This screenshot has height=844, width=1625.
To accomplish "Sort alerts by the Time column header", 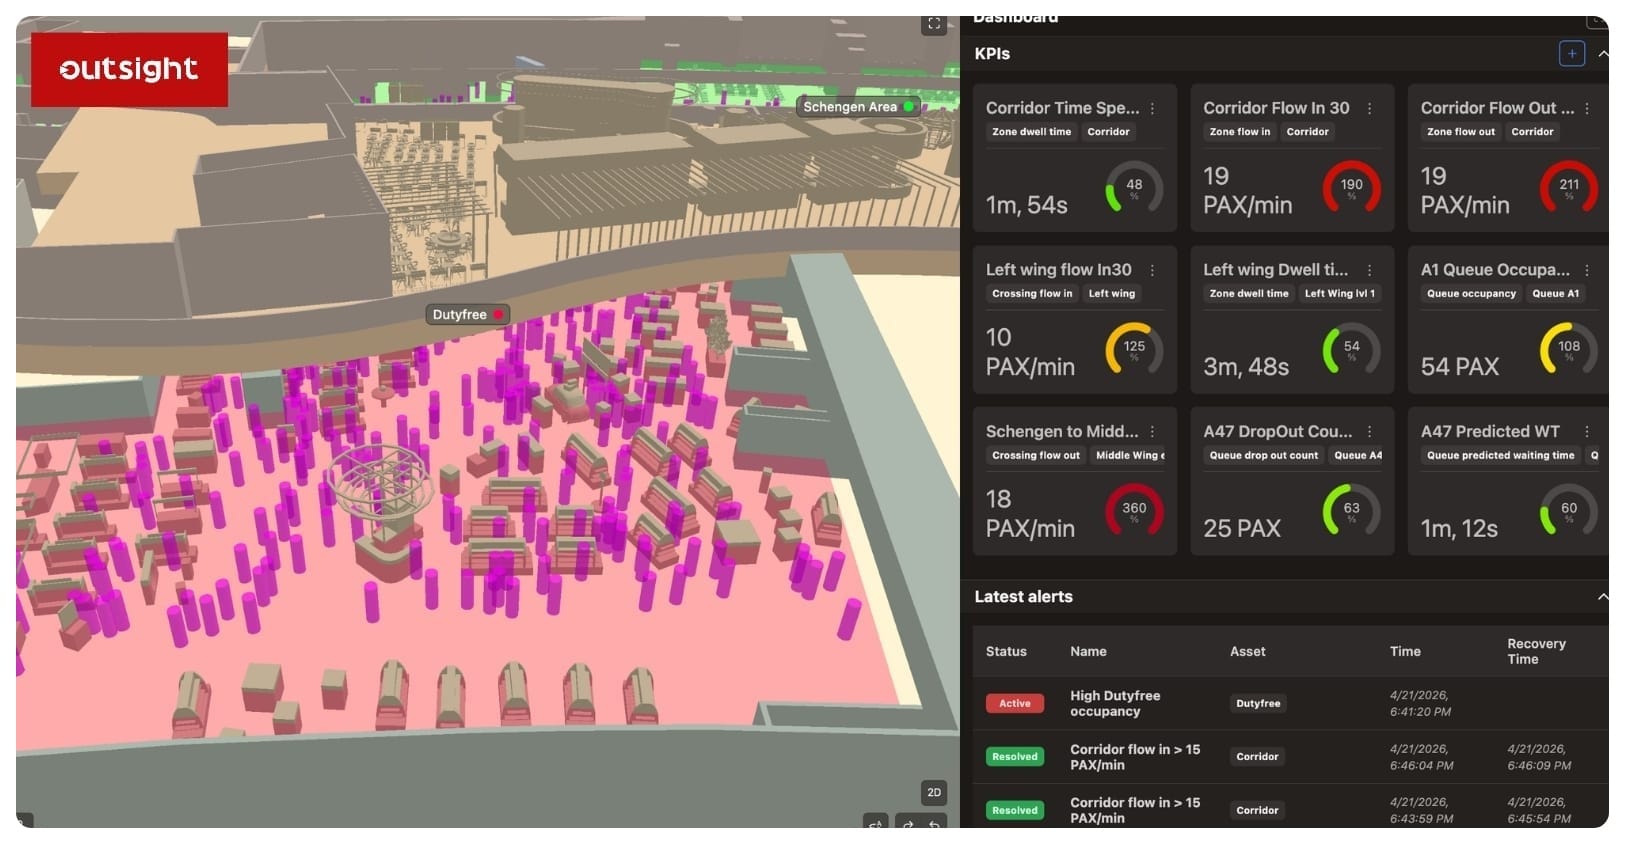I will point(1405,652).
